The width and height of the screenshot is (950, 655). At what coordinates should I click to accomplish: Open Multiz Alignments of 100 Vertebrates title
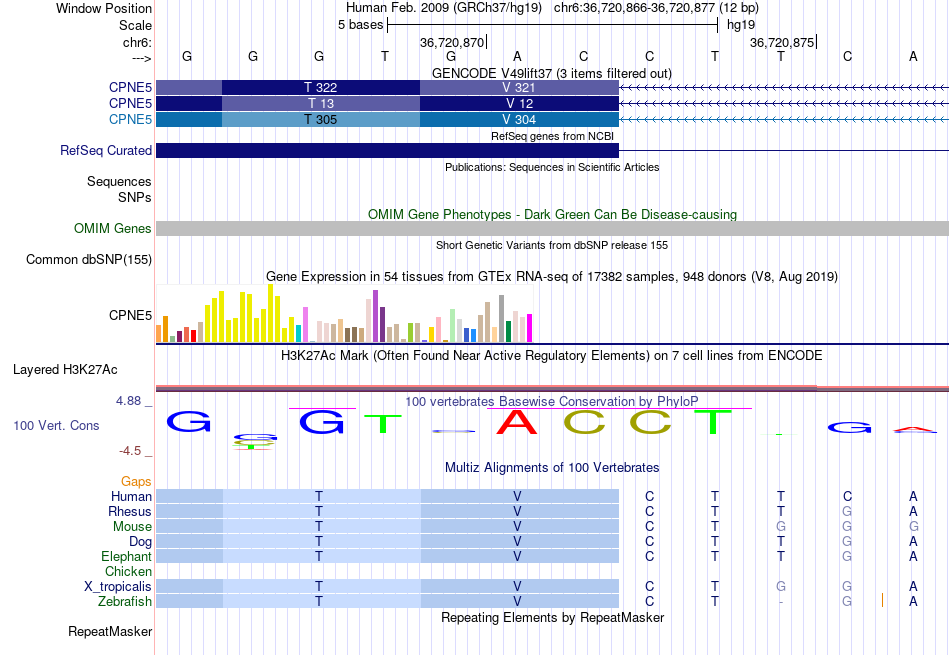click(x=552, y=468)
